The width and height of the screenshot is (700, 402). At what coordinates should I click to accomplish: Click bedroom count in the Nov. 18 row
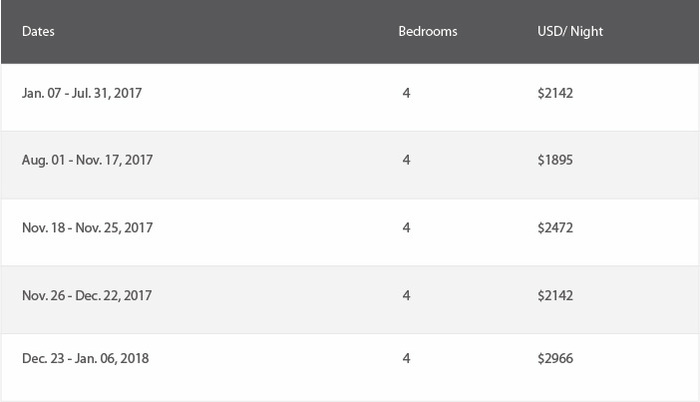coord(406,228)
